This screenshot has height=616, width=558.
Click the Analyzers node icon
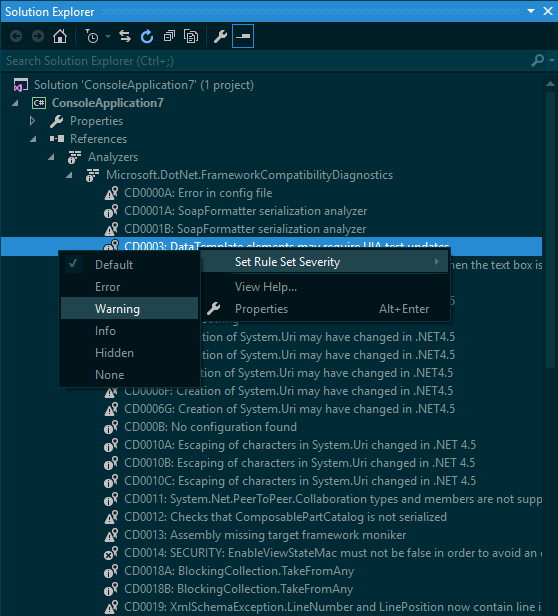coord(74,157)
